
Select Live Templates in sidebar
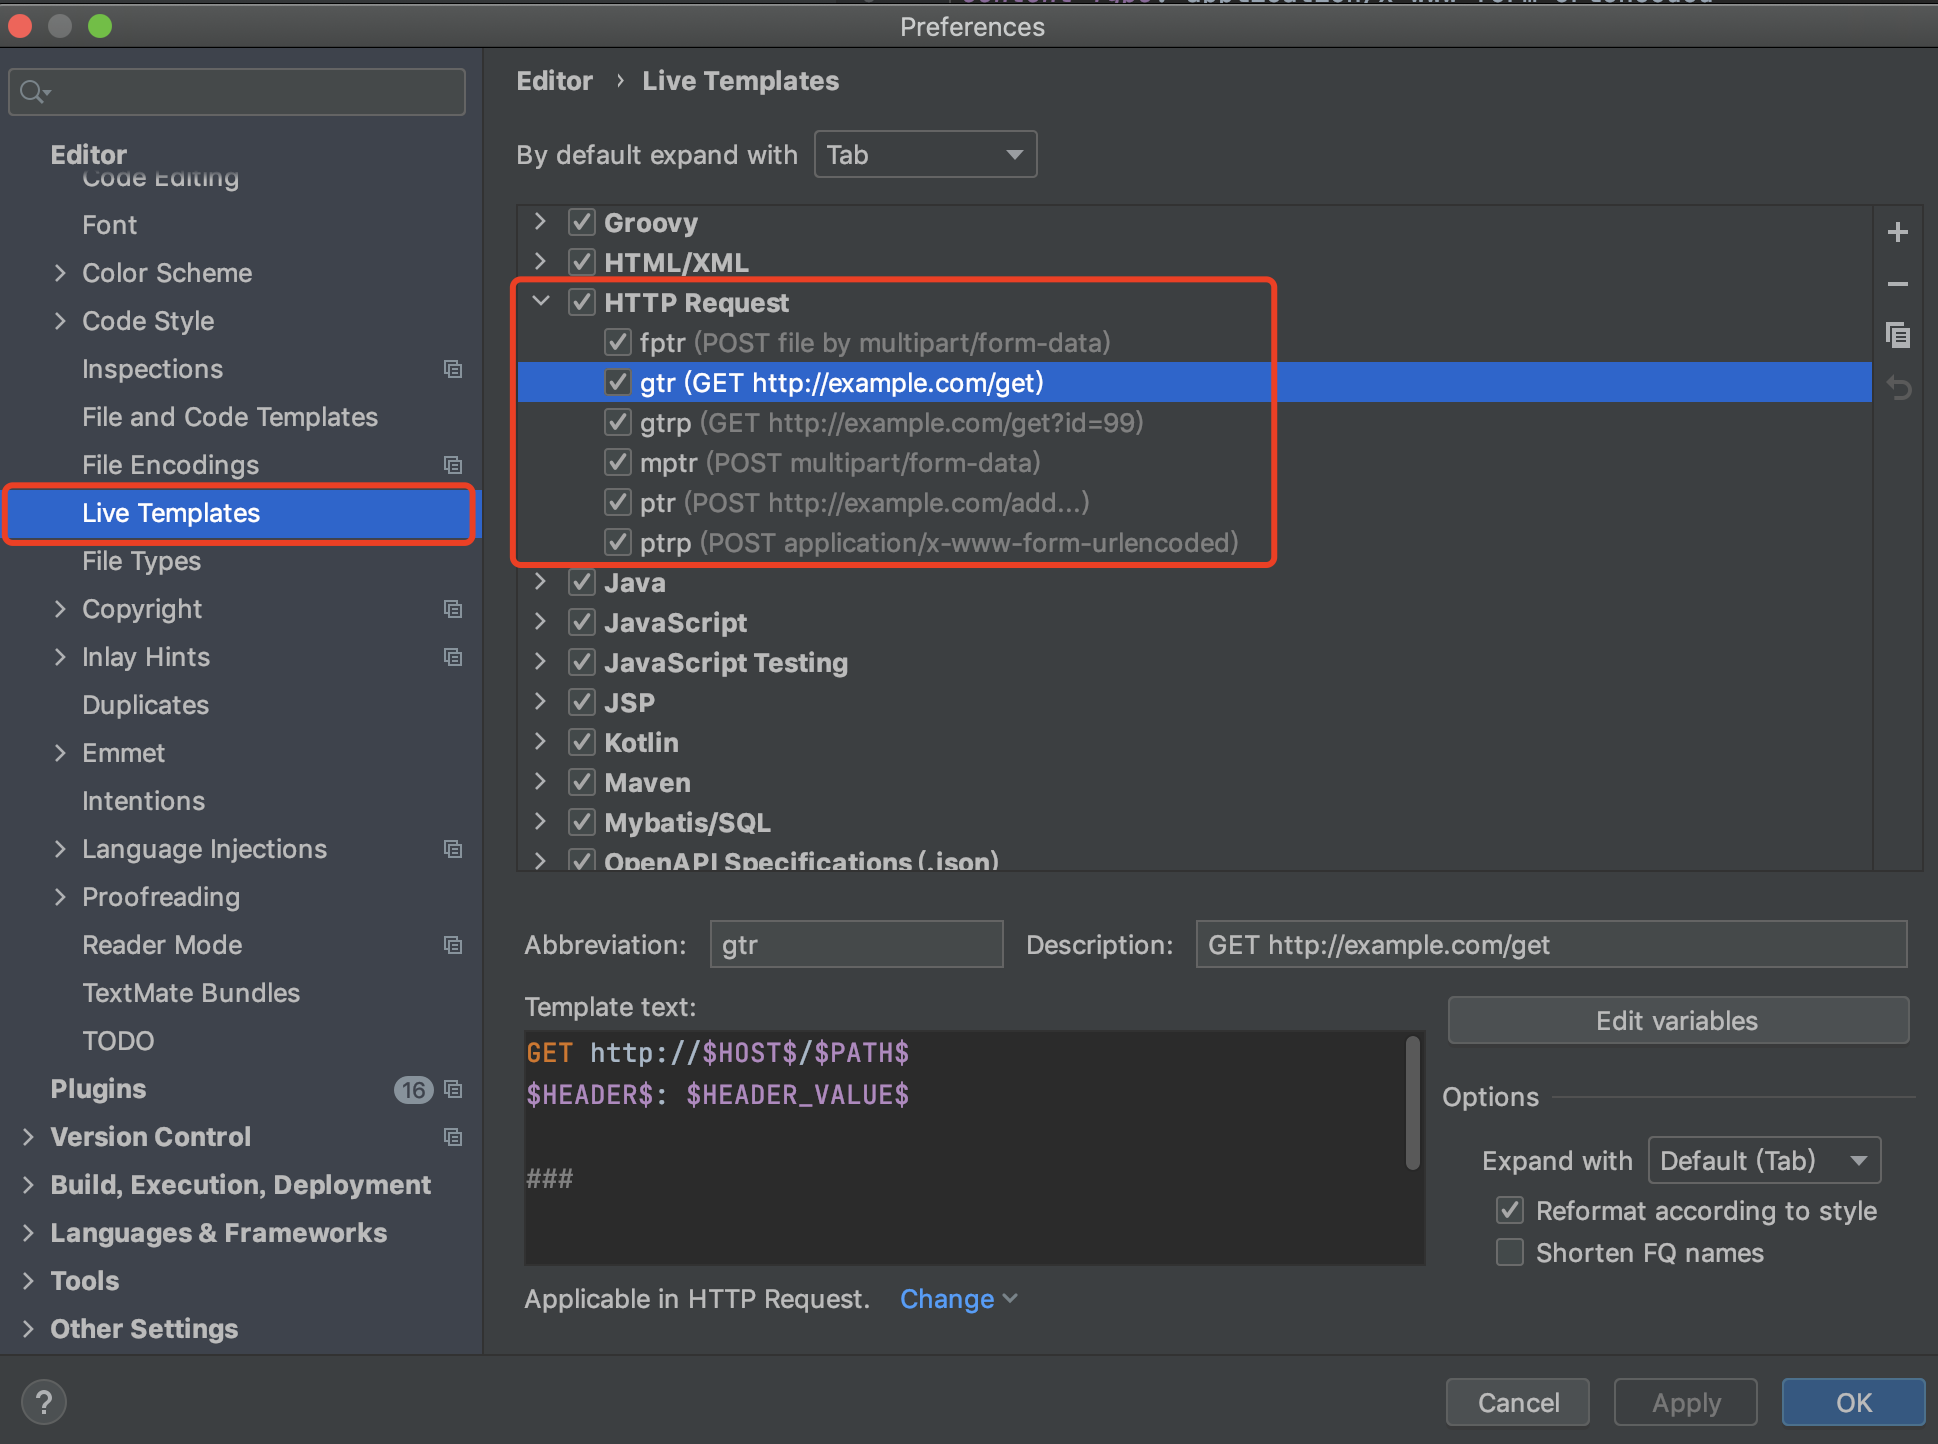[x=171, y=513]
